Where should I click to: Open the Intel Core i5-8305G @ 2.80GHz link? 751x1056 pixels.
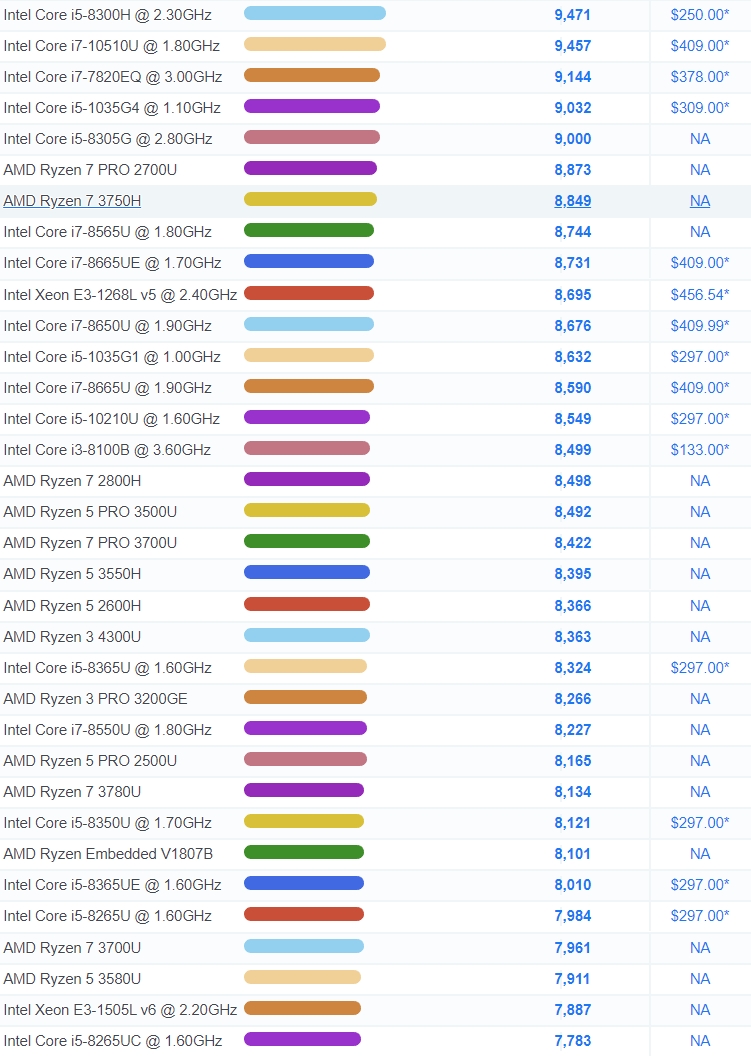click(108, 139)
